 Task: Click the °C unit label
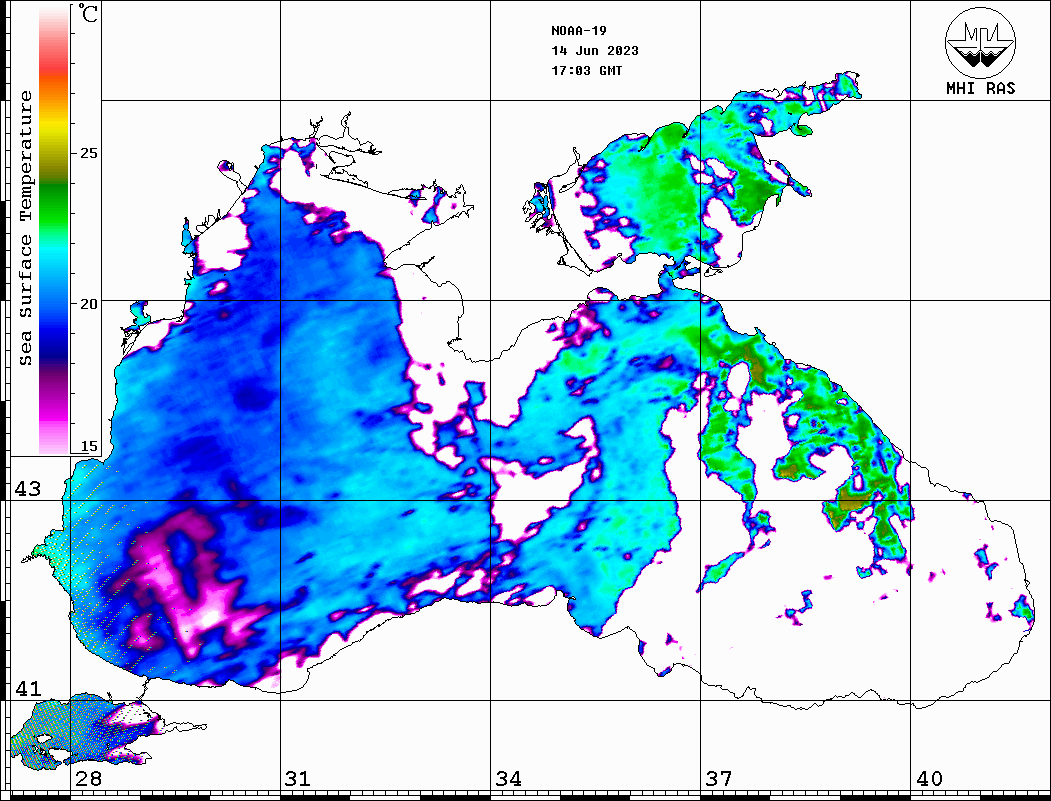tap(87, 13)
